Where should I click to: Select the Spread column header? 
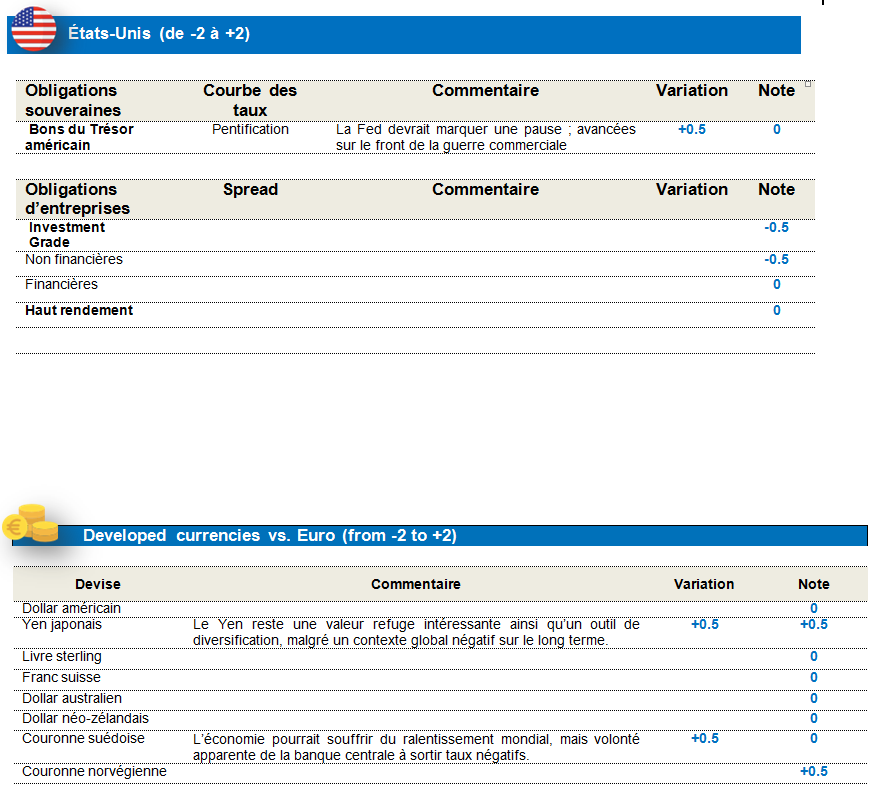click(250, 190)
